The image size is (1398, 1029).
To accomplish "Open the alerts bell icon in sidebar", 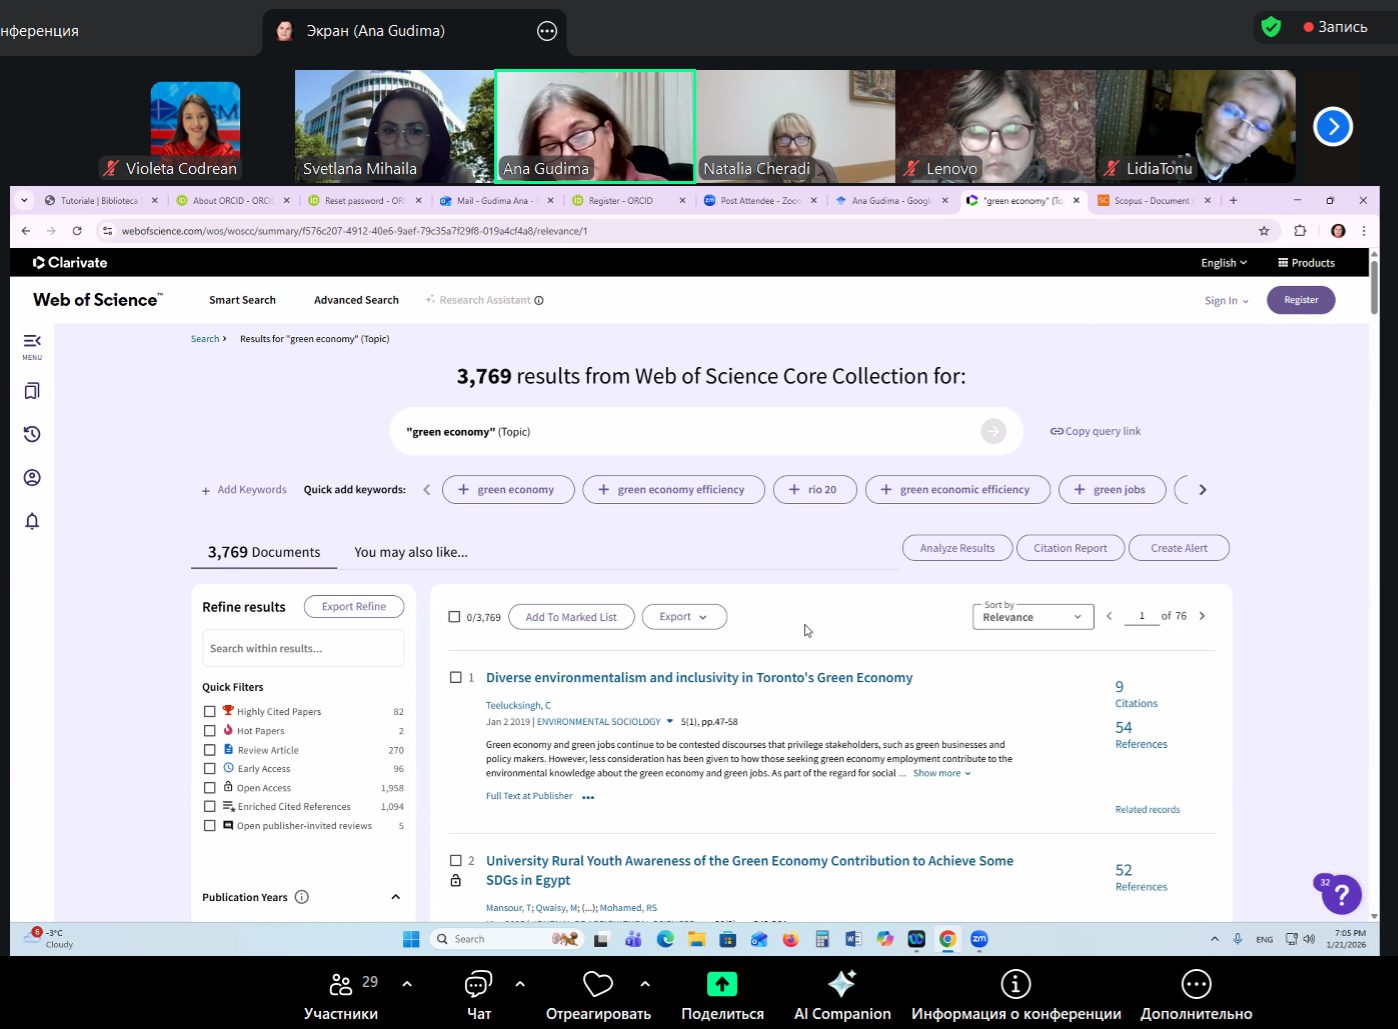I will (x=32, y=521).
